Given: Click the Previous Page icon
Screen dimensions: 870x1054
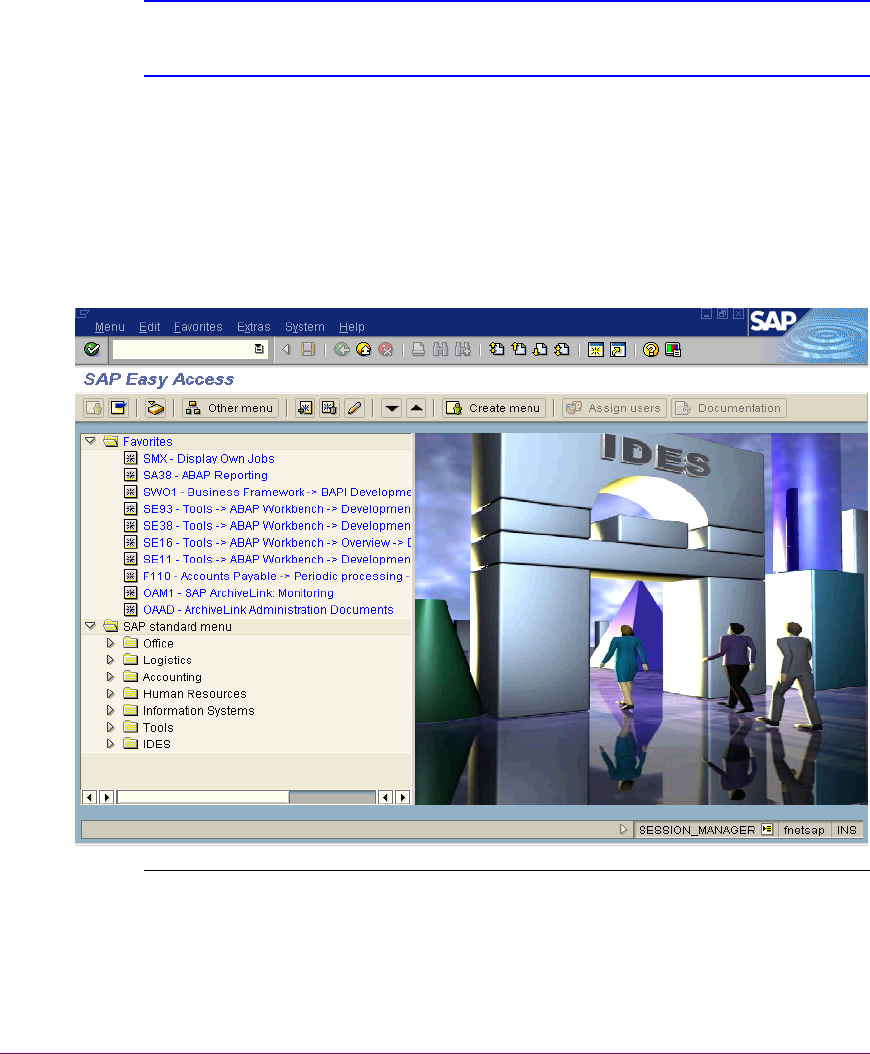Looking at the screenshot, I should (519, 350).
